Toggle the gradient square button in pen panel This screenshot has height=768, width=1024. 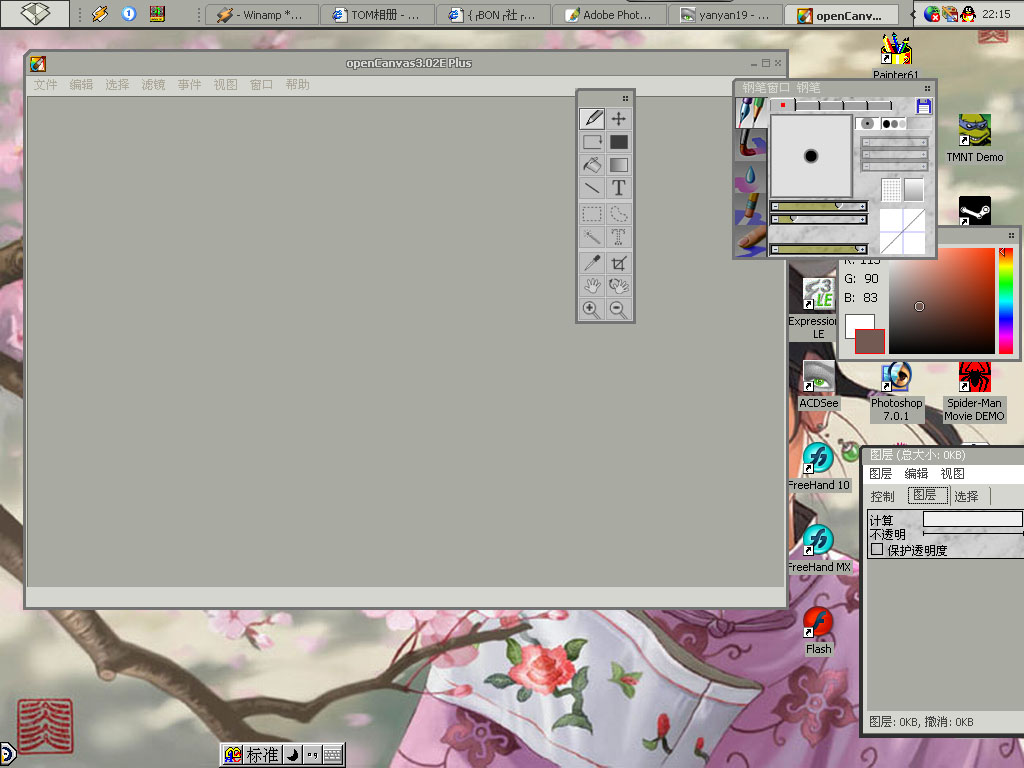pyautogui.click(x=914, y=189)
